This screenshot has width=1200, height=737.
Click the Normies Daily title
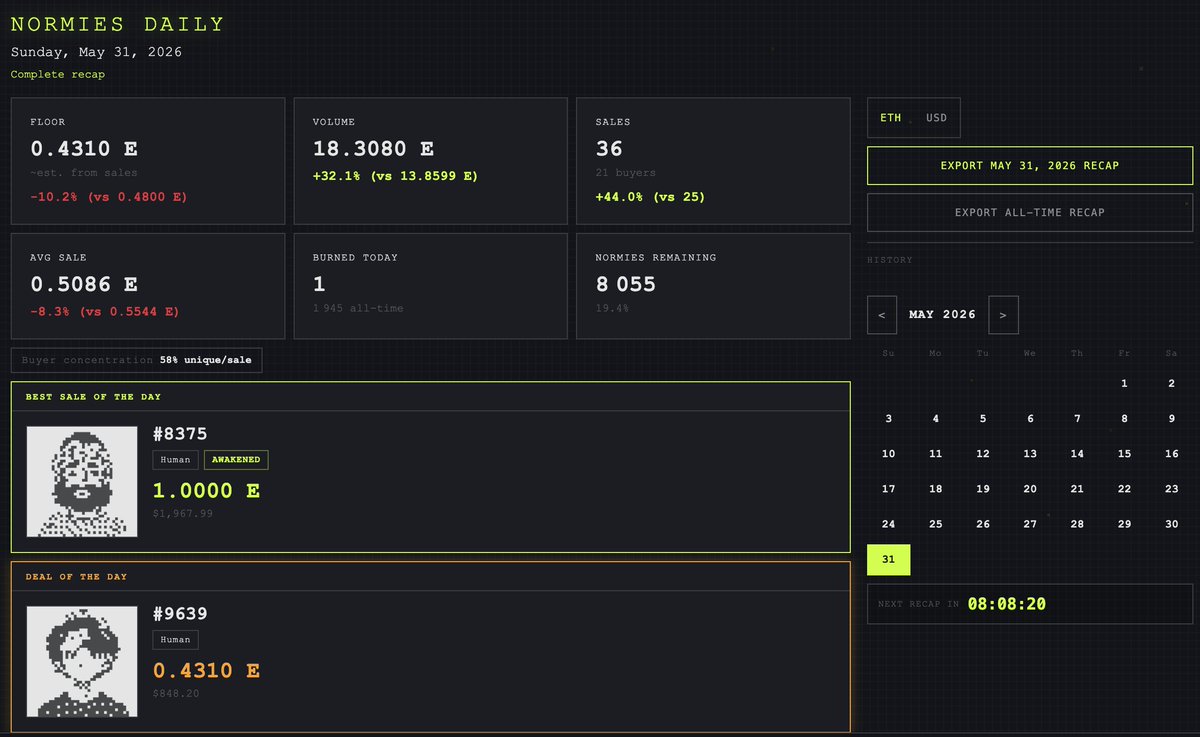pyautogui.click(x=118, y=24)
